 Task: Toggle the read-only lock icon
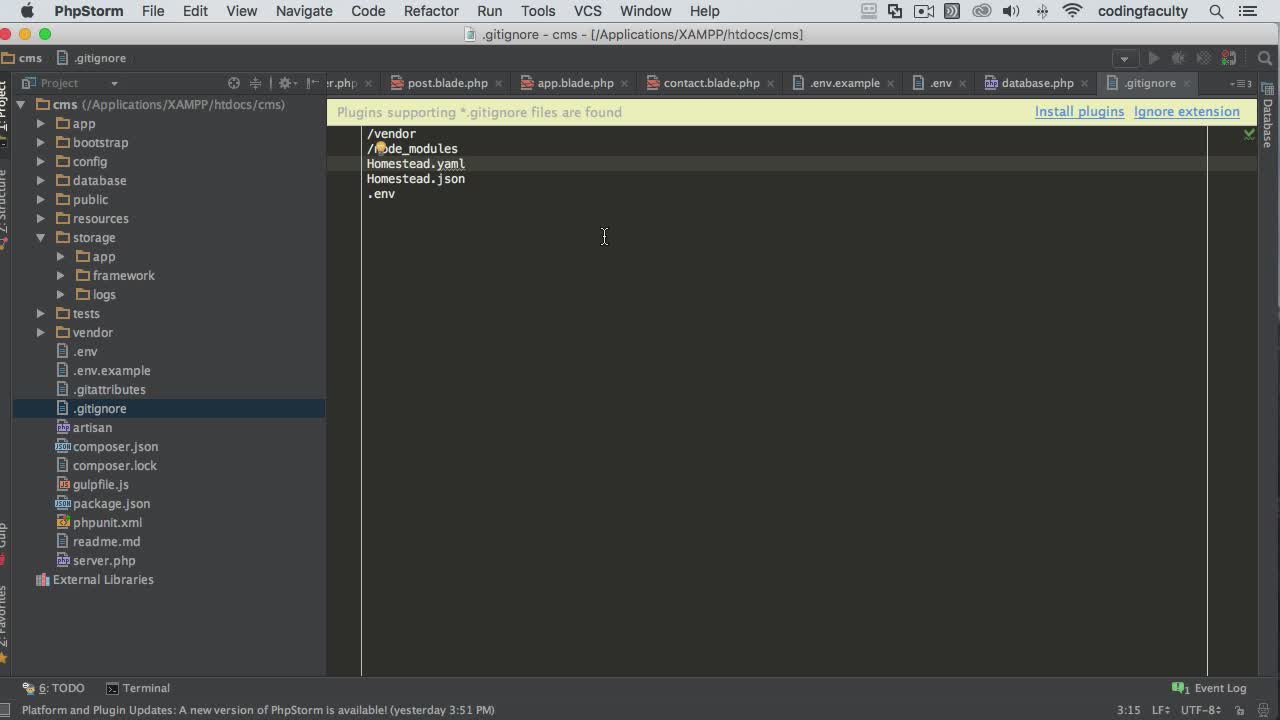pyautogui.click(x=1241, y=710)
